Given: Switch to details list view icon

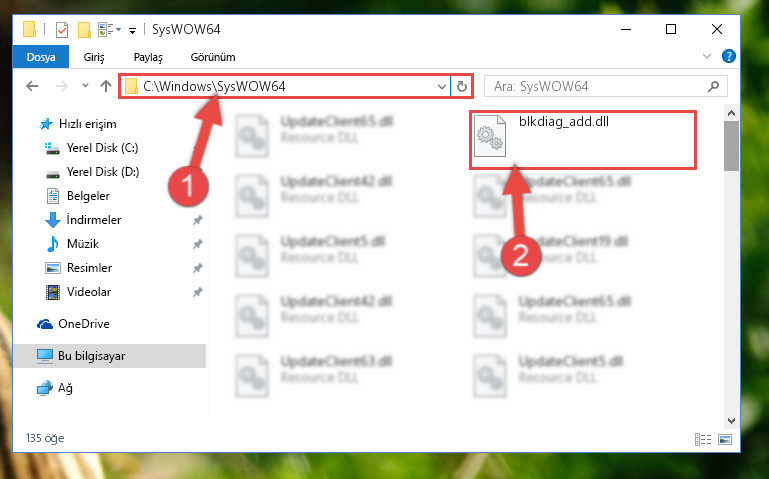Looking at the screenshot, I should click(x=702, y=439).
